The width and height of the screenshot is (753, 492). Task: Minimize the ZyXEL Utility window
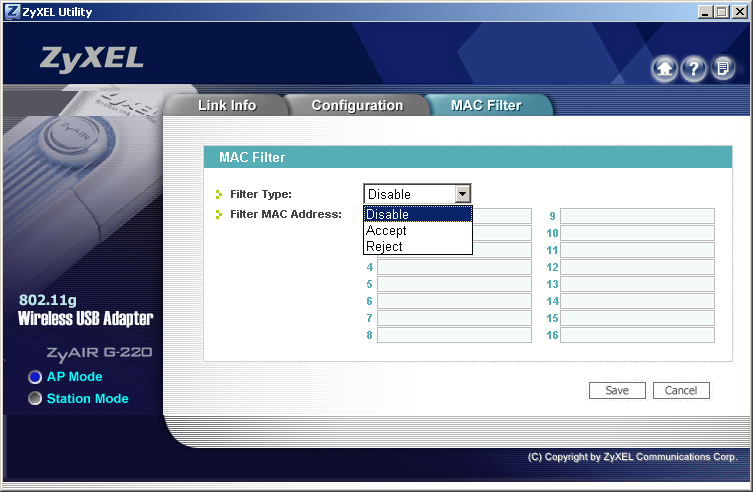coord(705,12)
